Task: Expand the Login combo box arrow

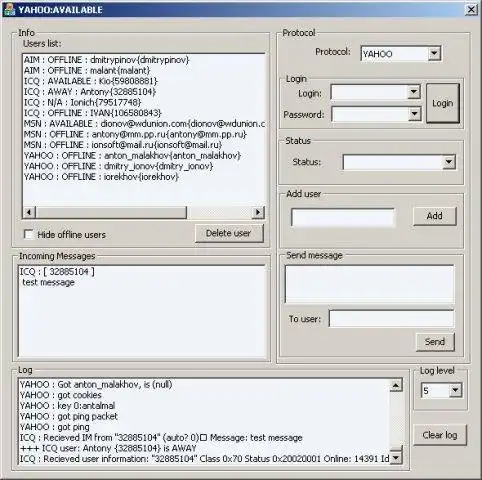Action: 414,92
